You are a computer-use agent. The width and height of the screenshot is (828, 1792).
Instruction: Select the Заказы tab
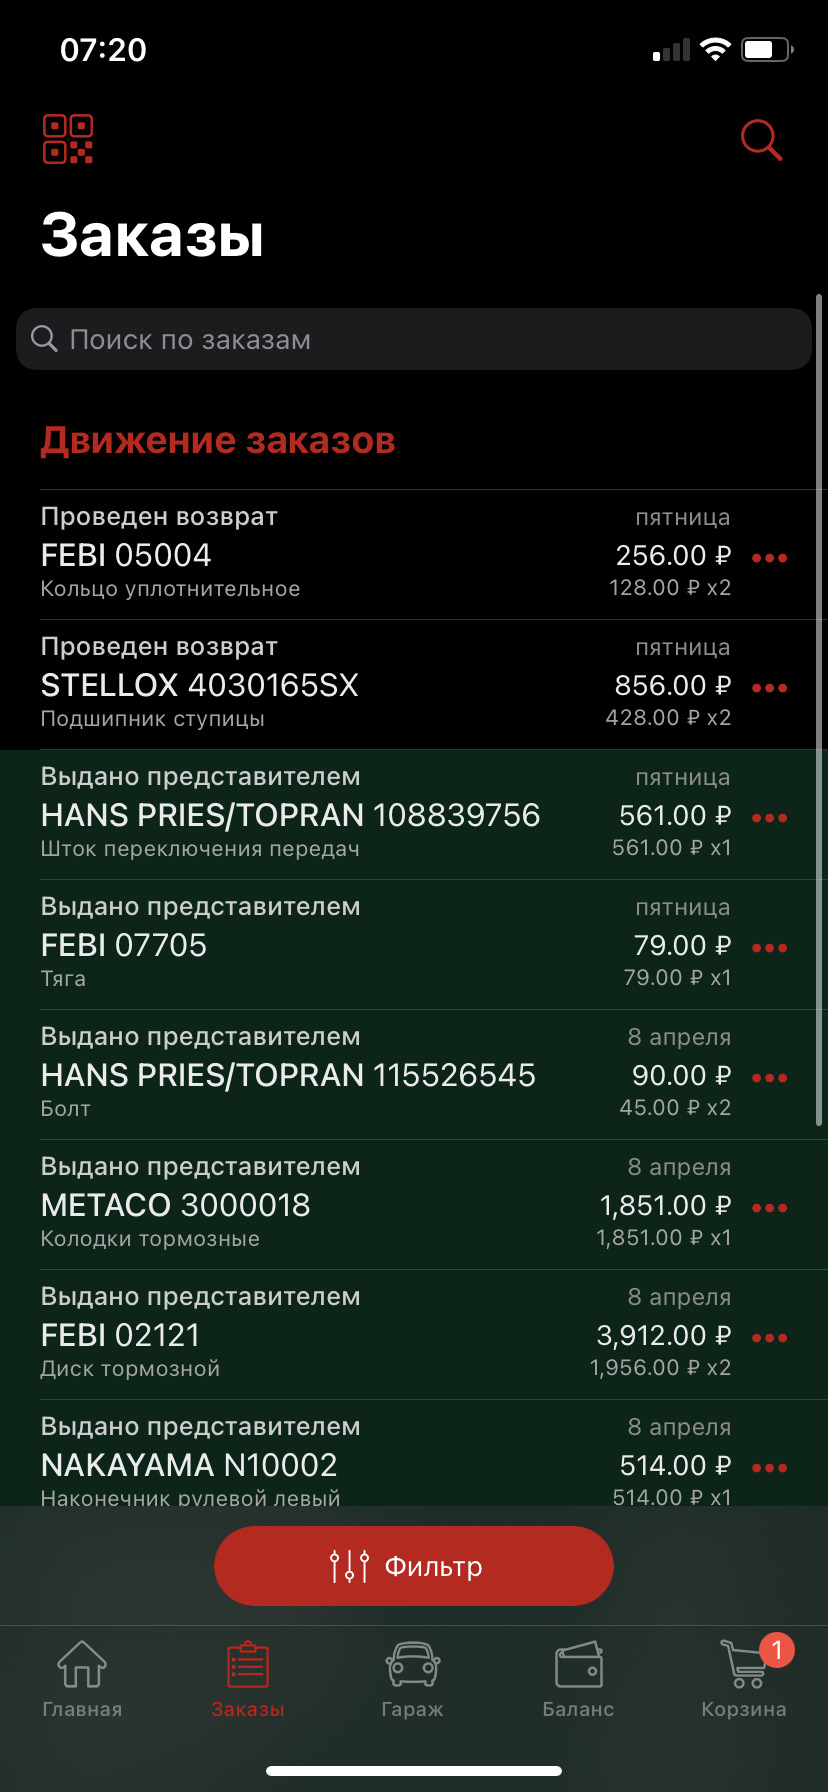(248, 1679)
